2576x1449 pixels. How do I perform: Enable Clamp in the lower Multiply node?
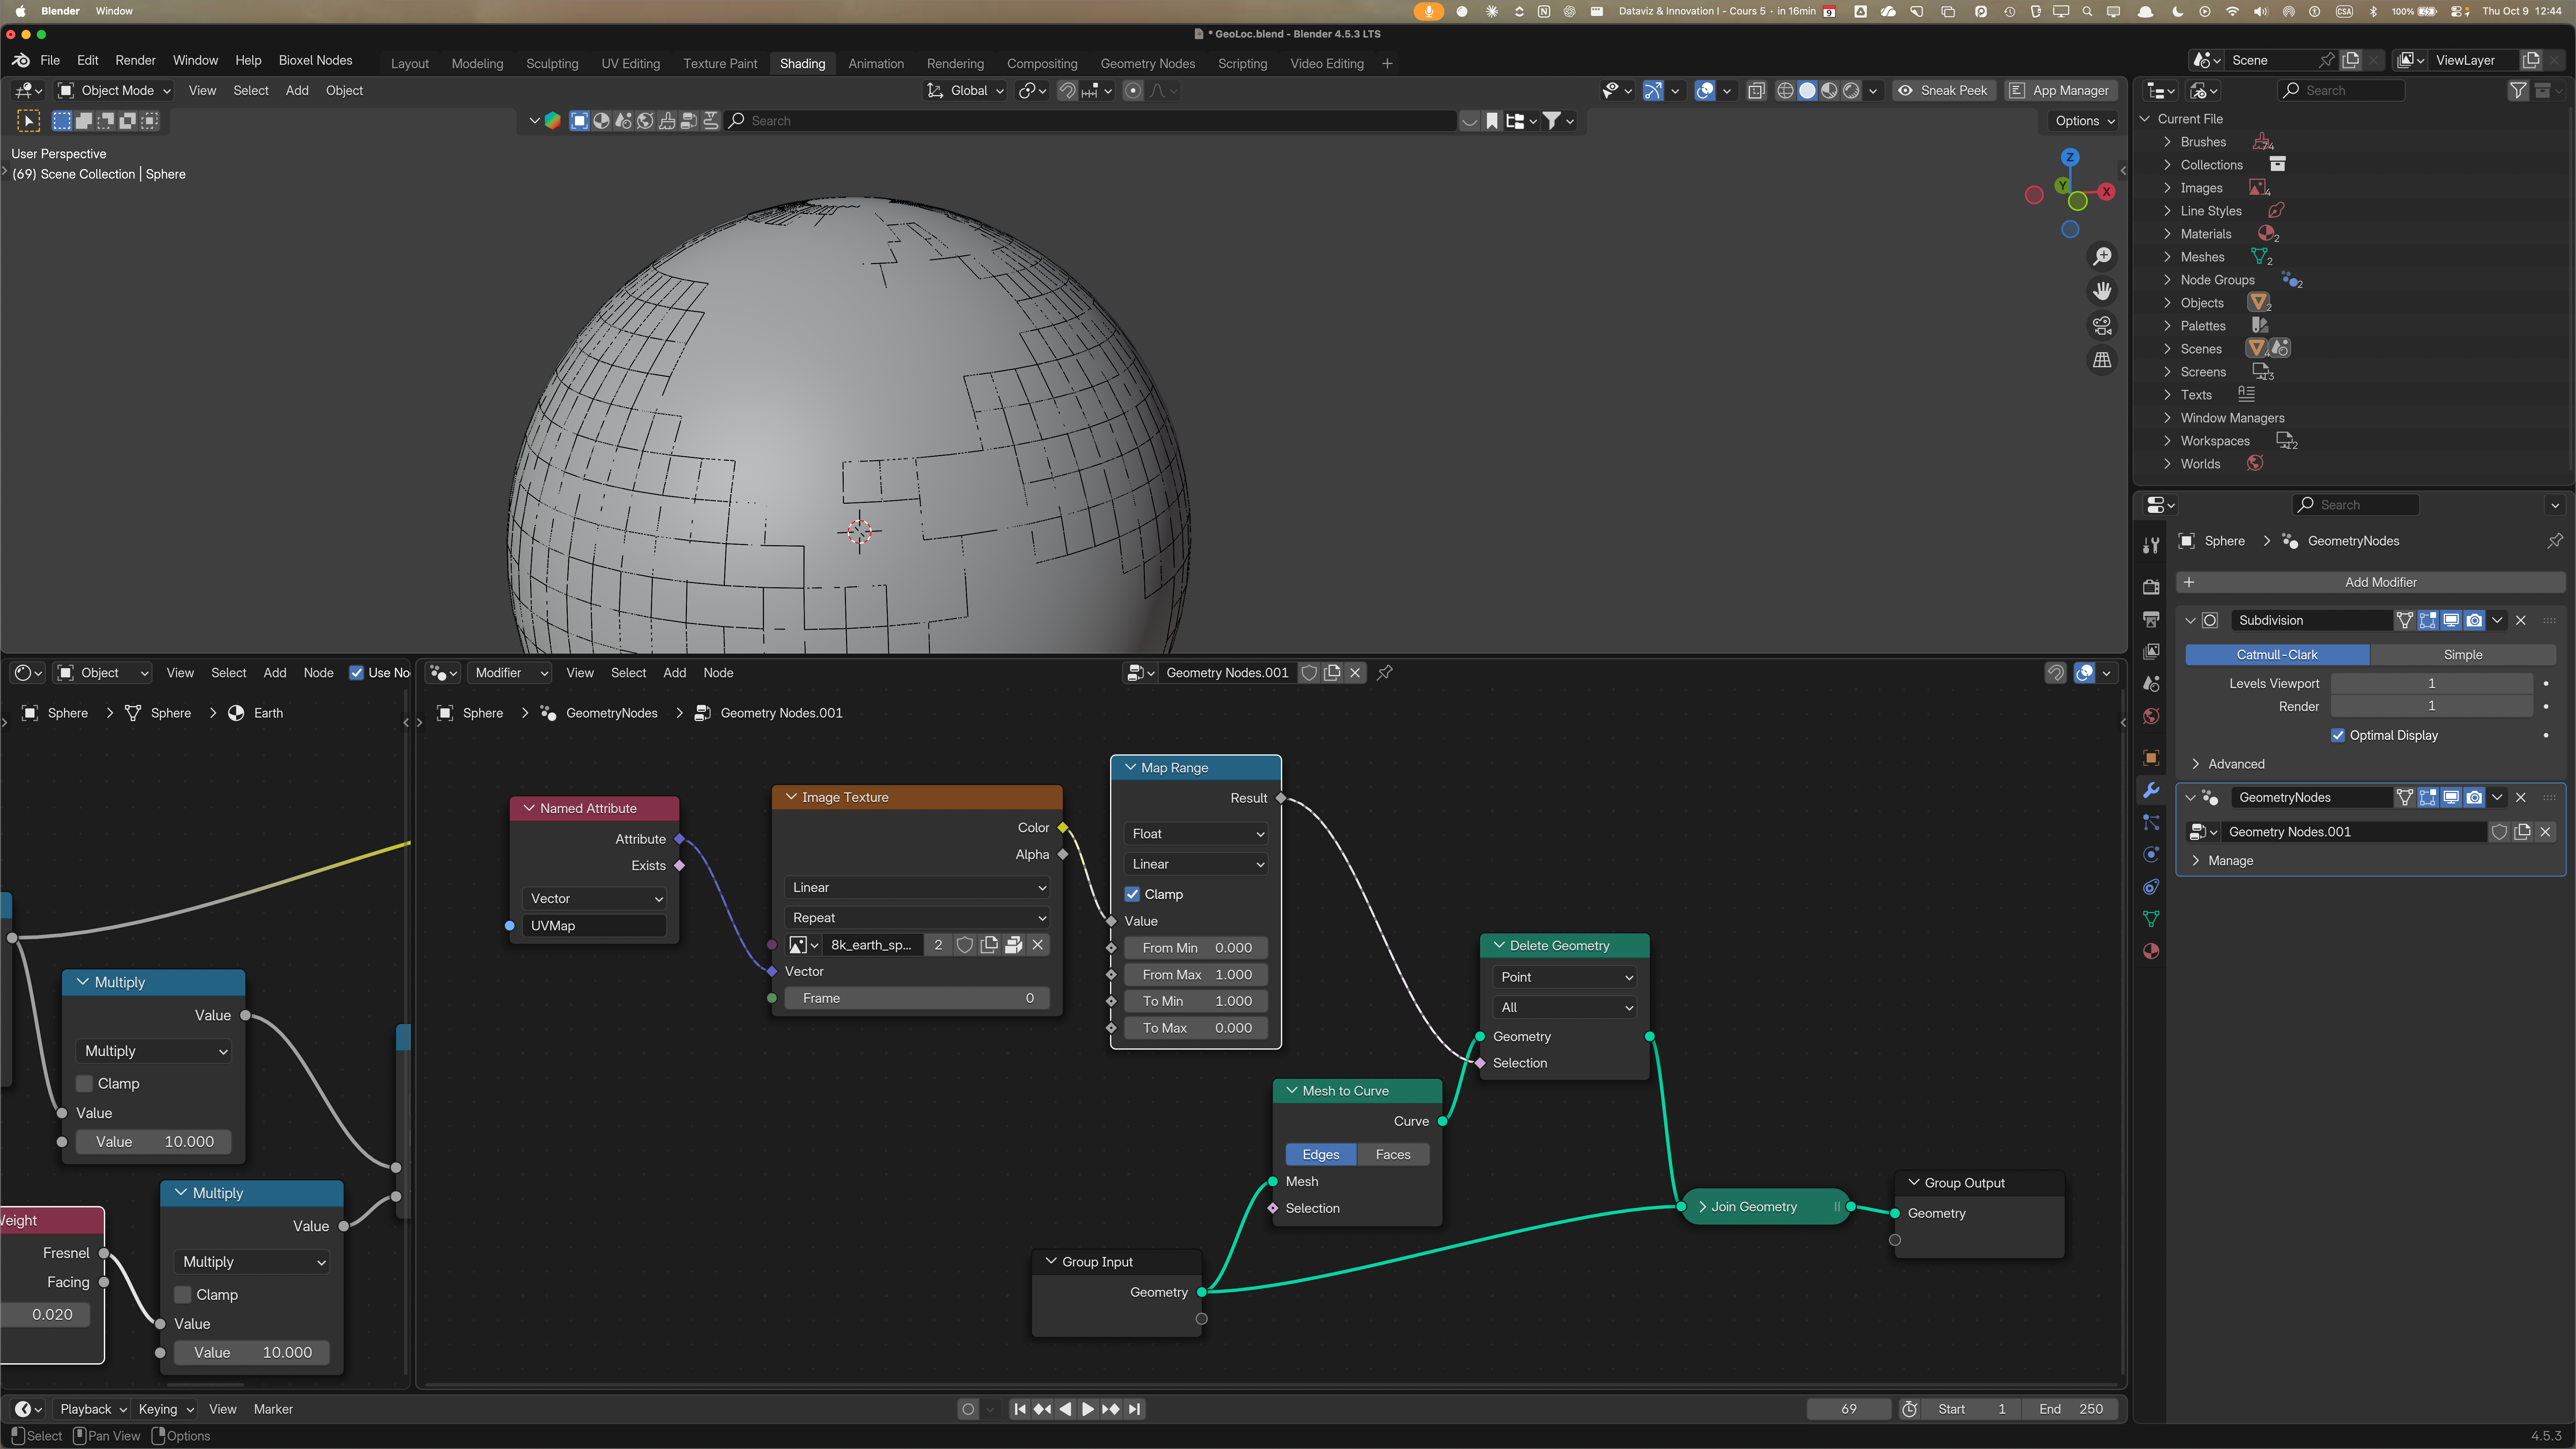[183, 1295]
